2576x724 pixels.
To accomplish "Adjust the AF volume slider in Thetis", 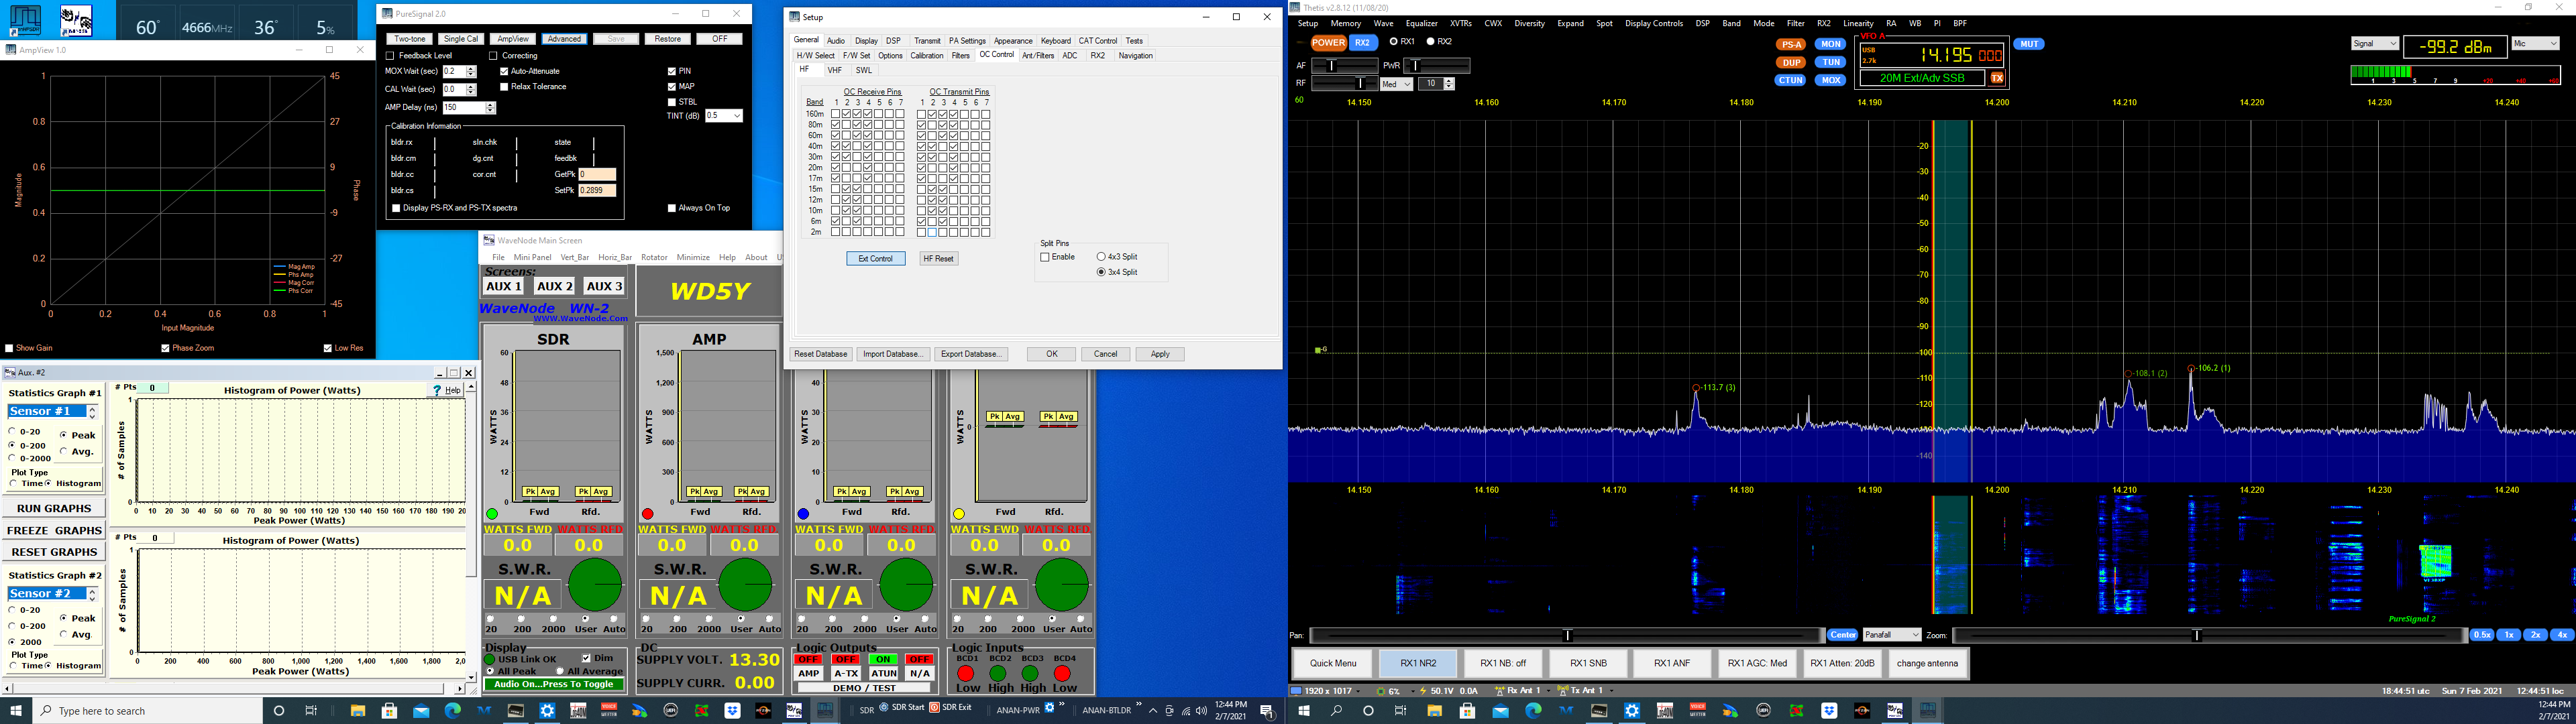I will (x=1345, y=65).
